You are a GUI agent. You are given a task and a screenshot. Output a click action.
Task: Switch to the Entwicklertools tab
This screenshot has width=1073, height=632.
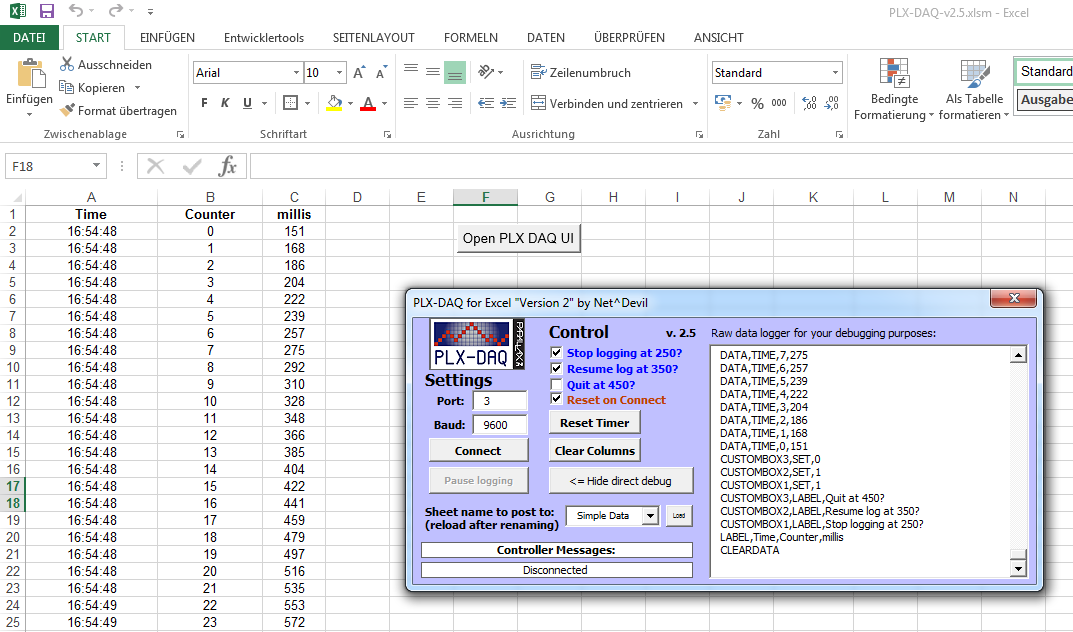click(x=263, y=38)
